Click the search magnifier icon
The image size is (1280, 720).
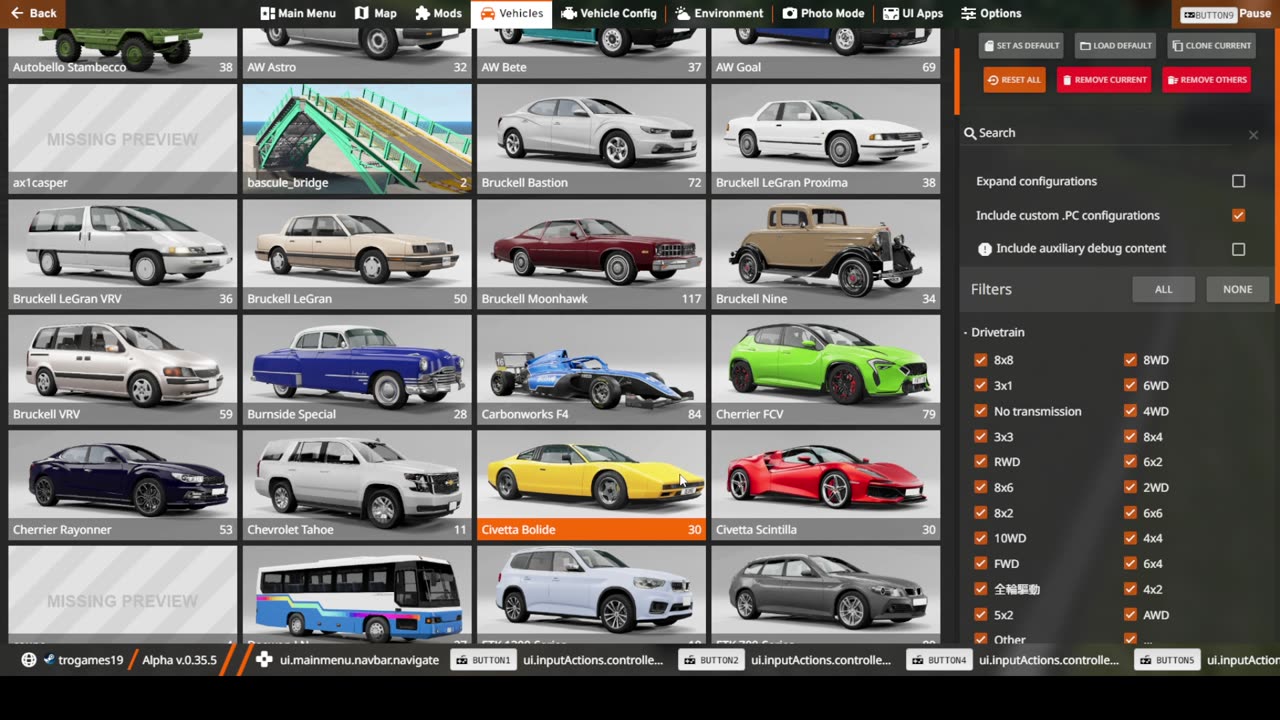[970, 133]
